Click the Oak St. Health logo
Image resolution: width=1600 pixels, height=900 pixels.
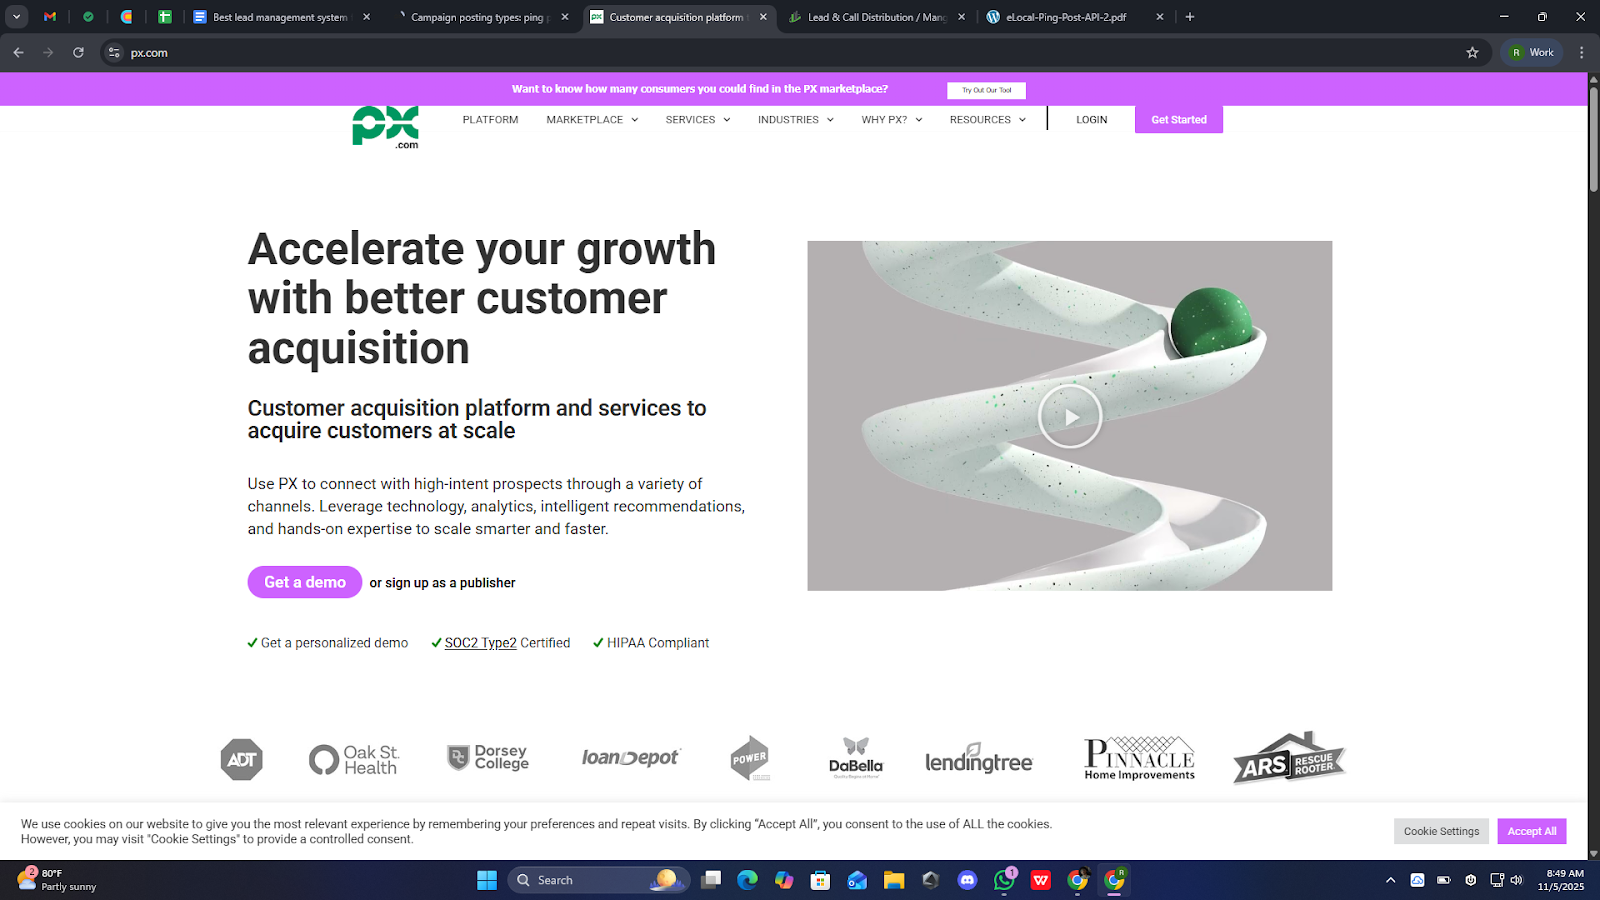point(354,760)
